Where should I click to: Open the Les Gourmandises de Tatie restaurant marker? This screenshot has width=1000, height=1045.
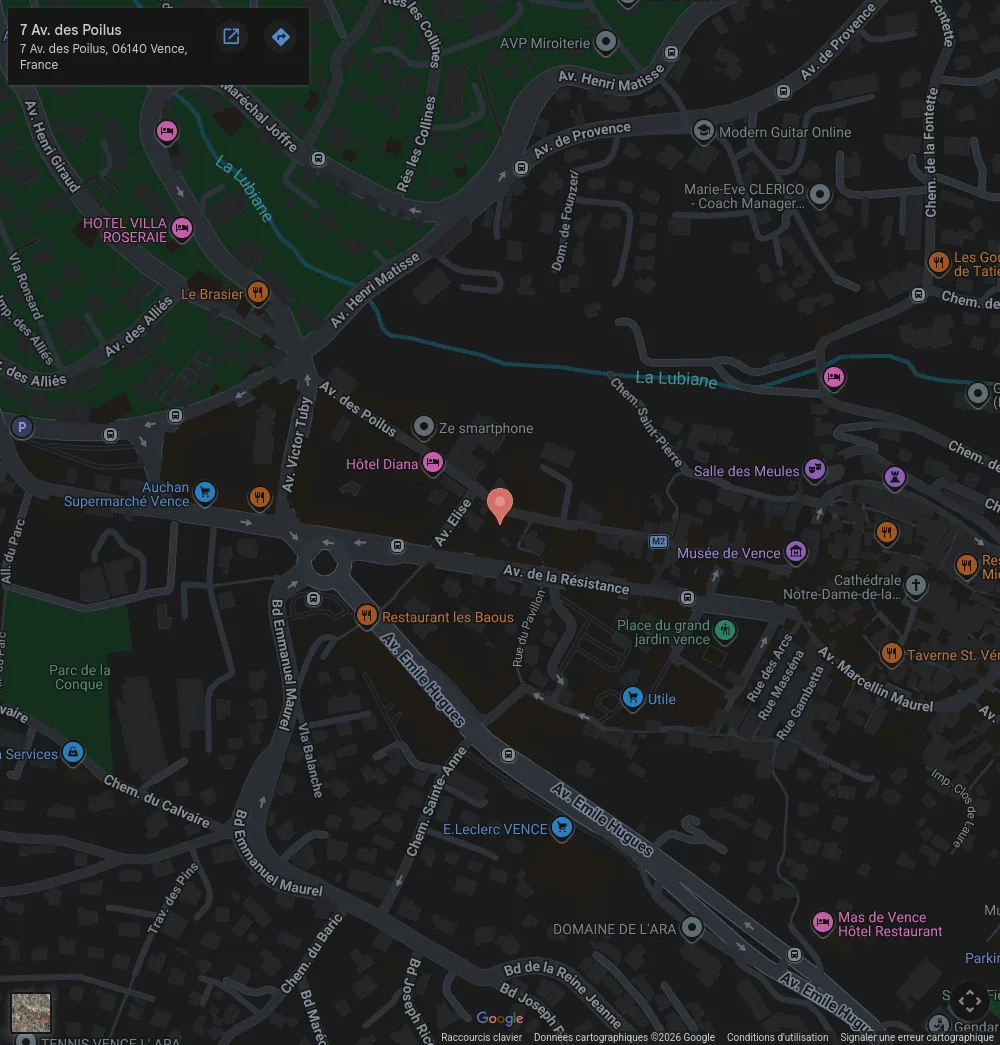pos(939,262)
